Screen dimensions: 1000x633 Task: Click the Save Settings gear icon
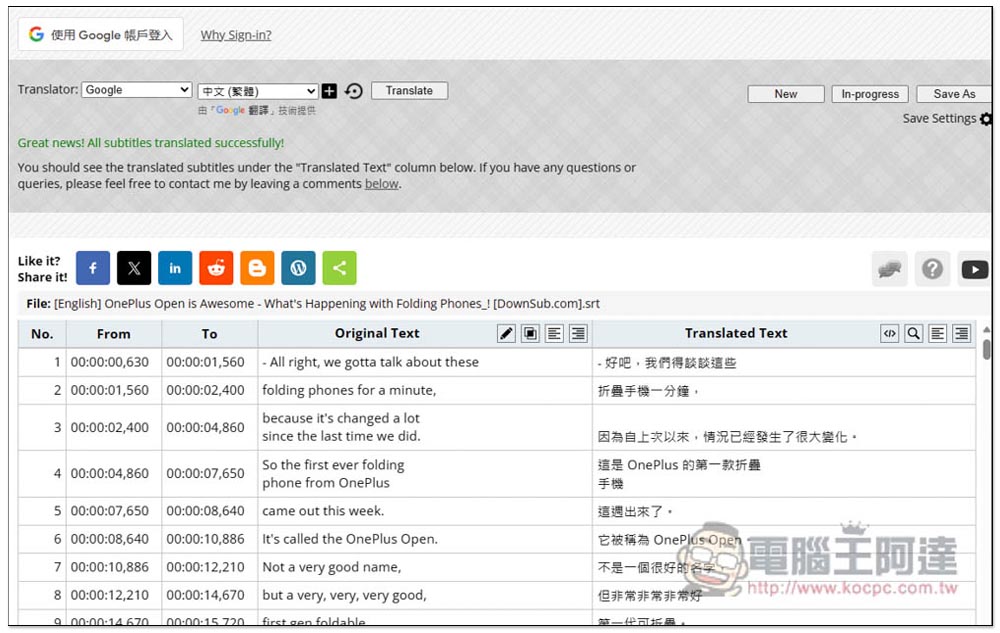point(986,119)
